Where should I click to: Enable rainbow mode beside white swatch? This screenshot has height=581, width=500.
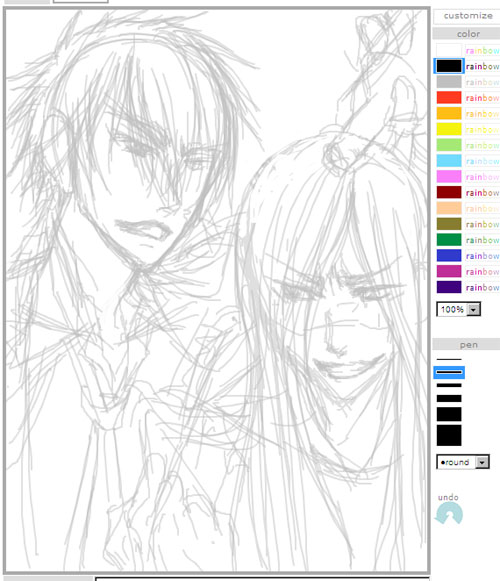coord(483,50)
